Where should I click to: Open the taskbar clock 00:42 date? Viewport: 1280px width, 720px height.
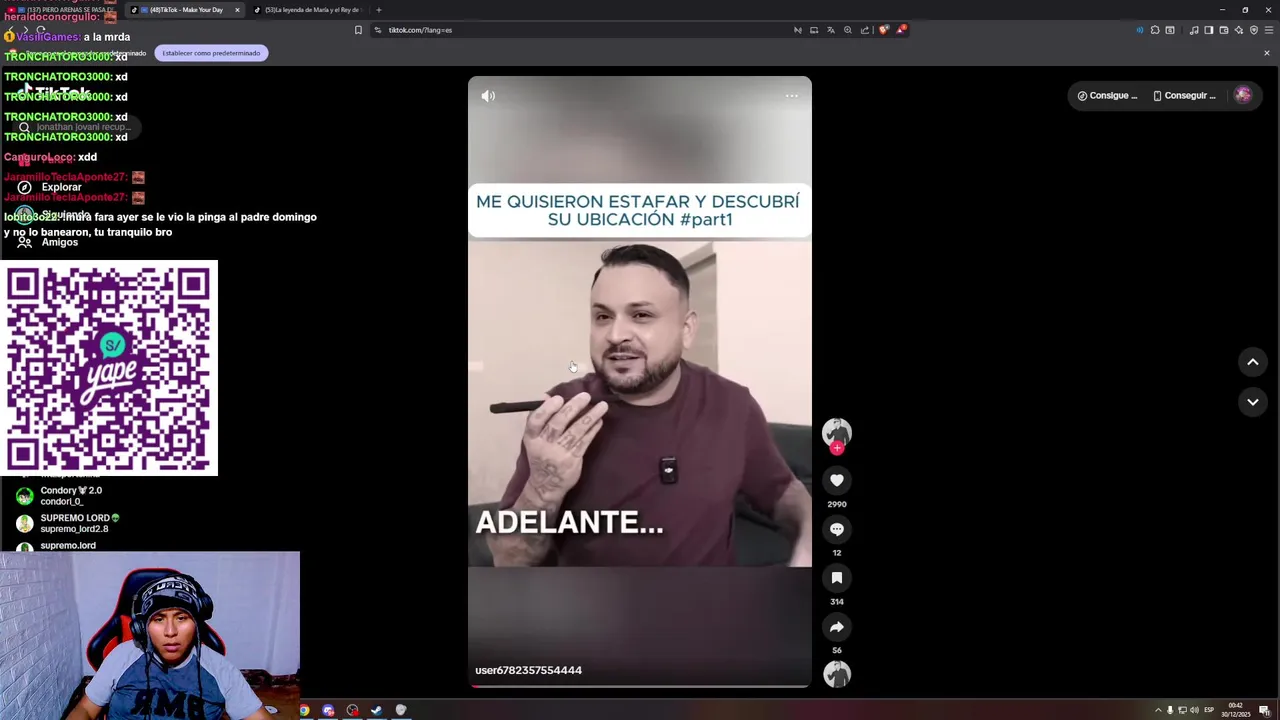click(x=1236, y=710)
